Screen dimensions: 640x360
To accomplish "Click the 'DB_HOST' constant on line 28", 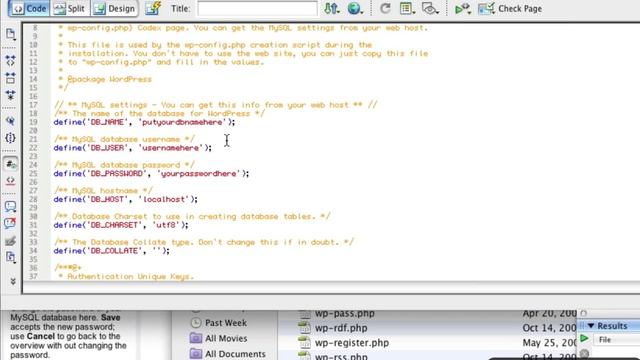I will (x=108, y=199).
